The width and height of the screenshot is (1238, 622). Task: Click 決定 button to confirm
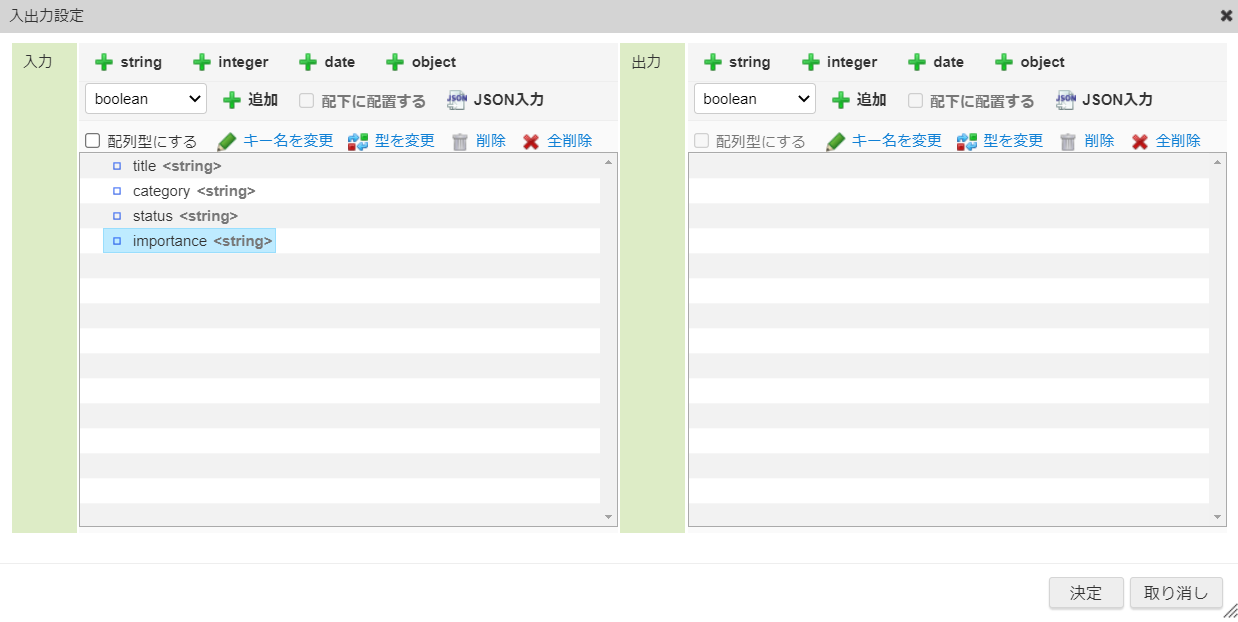tap(1086, 593)
